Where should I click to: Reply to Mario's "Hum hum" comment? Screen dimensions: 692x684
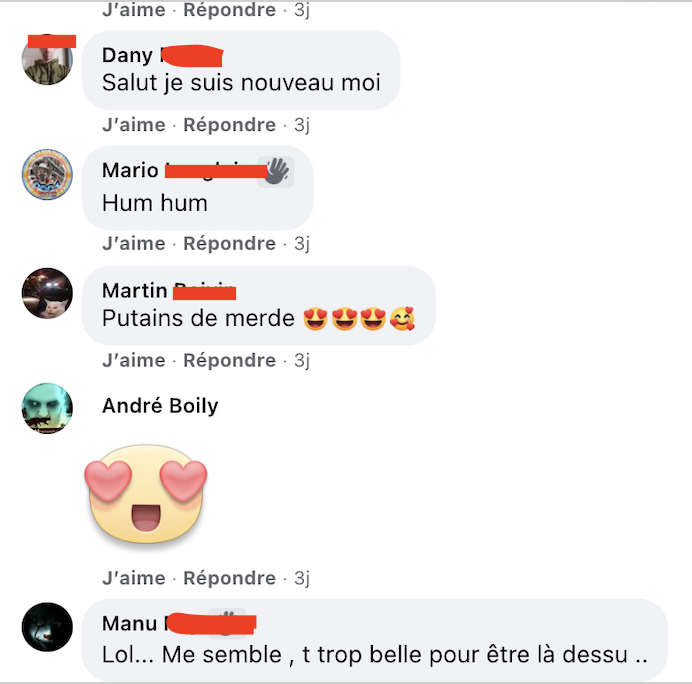point(229,244)
